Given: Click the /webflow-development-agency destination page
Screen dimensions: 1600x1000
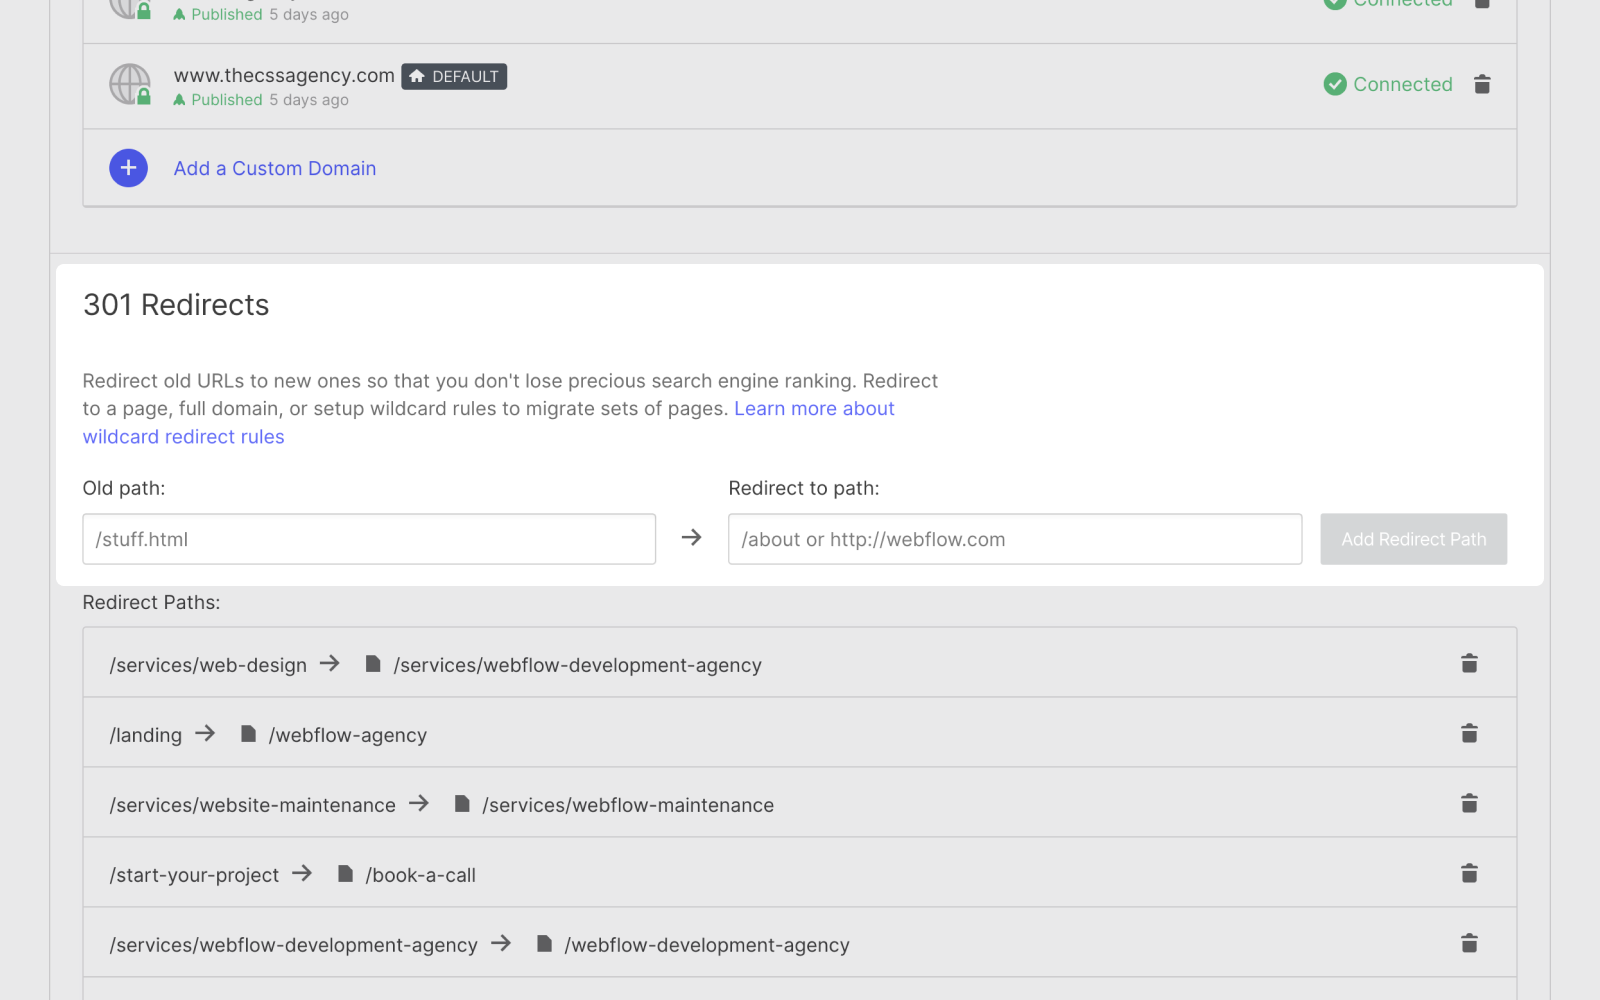Looking at the screenshot, I should pyautogui.click(x=706, y=946).
